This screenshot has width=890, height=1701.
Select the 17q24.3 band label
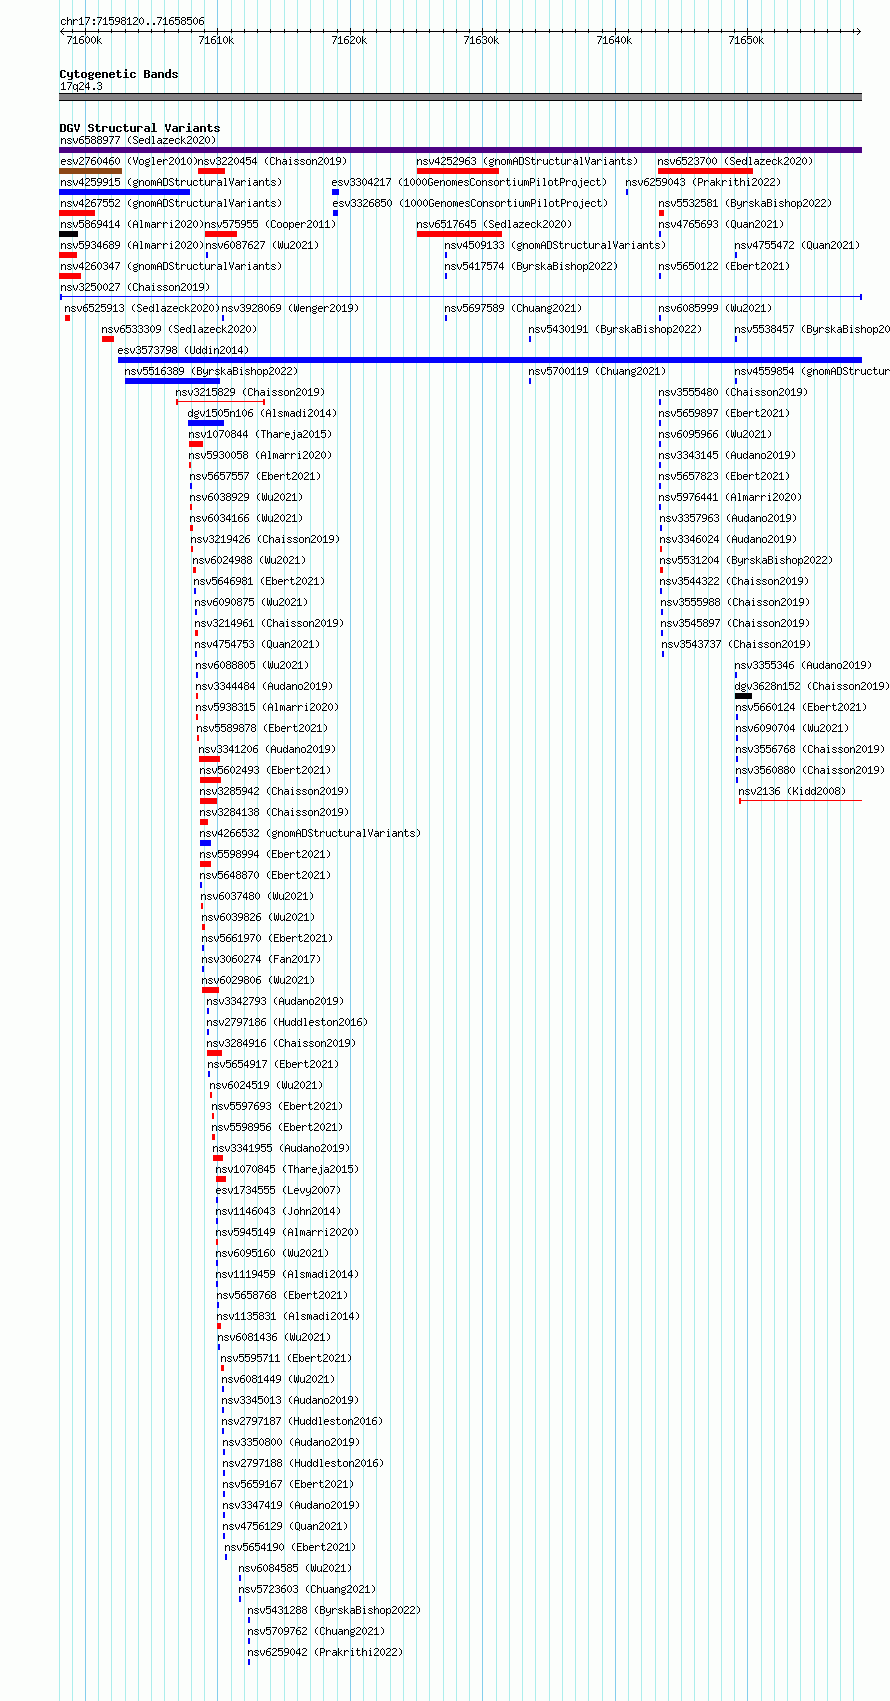tap(81, 86)
